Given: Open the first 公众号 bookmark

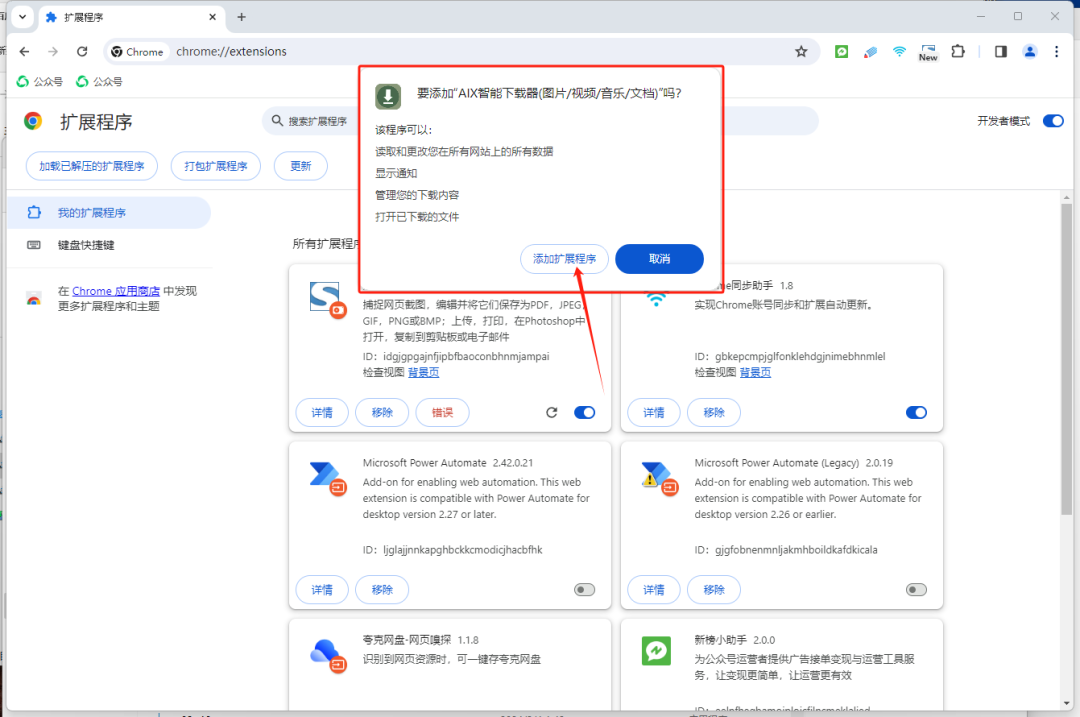Looking at the screenshot, I should click(39, 82).
